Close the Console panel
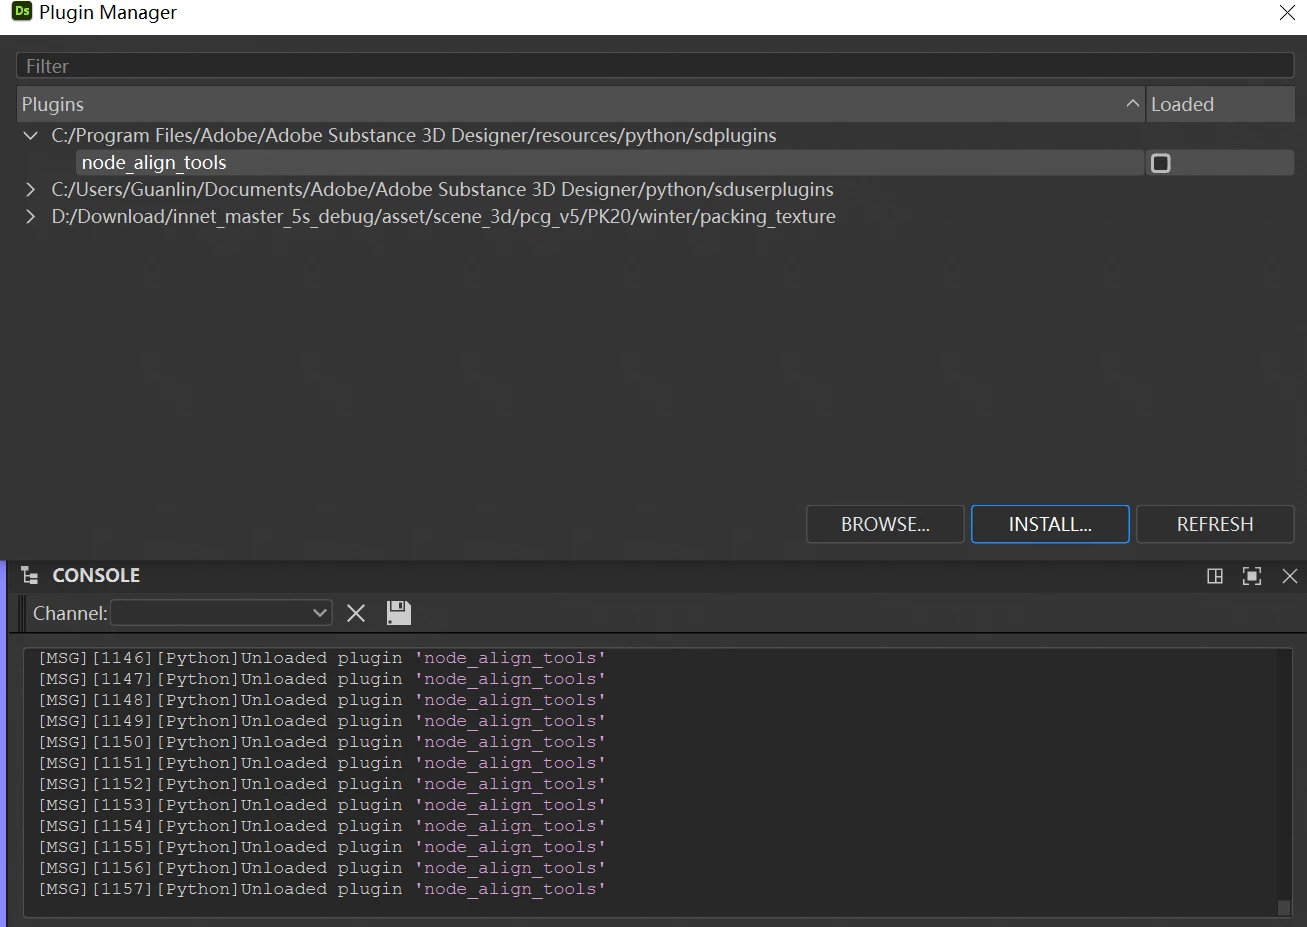Screen dimensions: 1307x927 pyautogui.click(x=1290, y=576)
